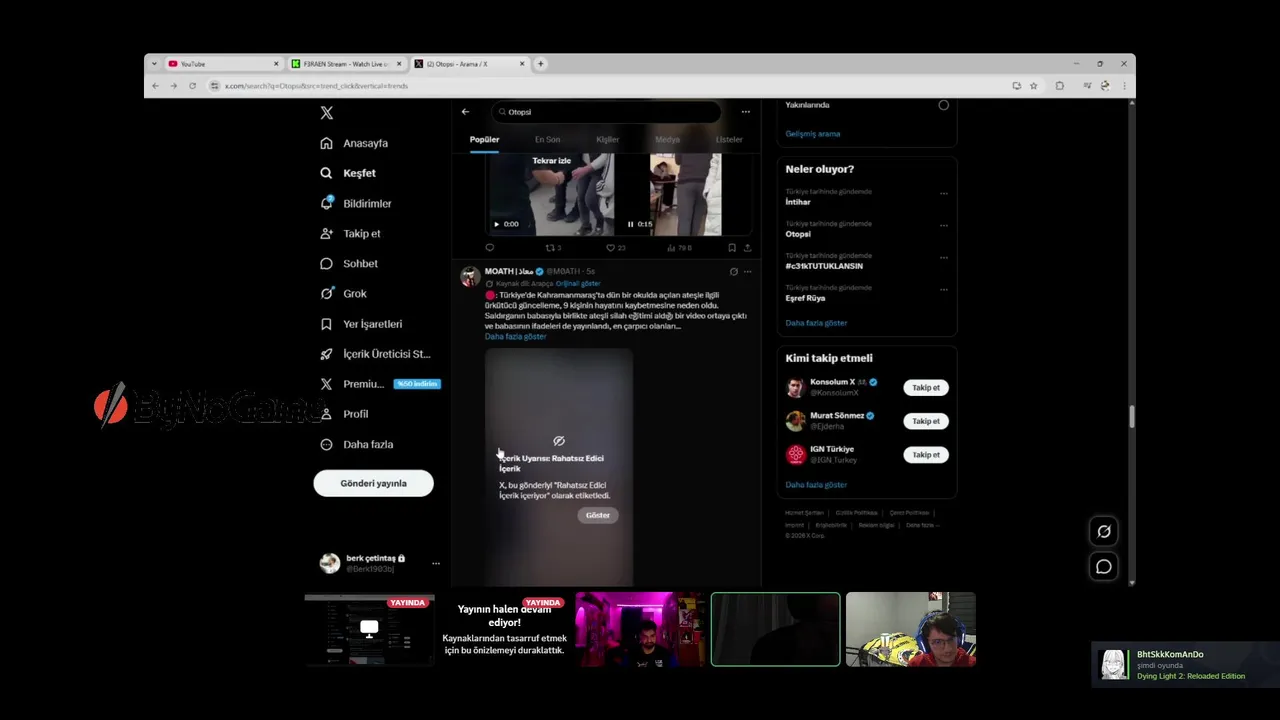Image resolution: width=1280 pixels, height=720 pixels.
Task: Expand the Daha fazla sidebar menu
Action: tap(356, 444)
